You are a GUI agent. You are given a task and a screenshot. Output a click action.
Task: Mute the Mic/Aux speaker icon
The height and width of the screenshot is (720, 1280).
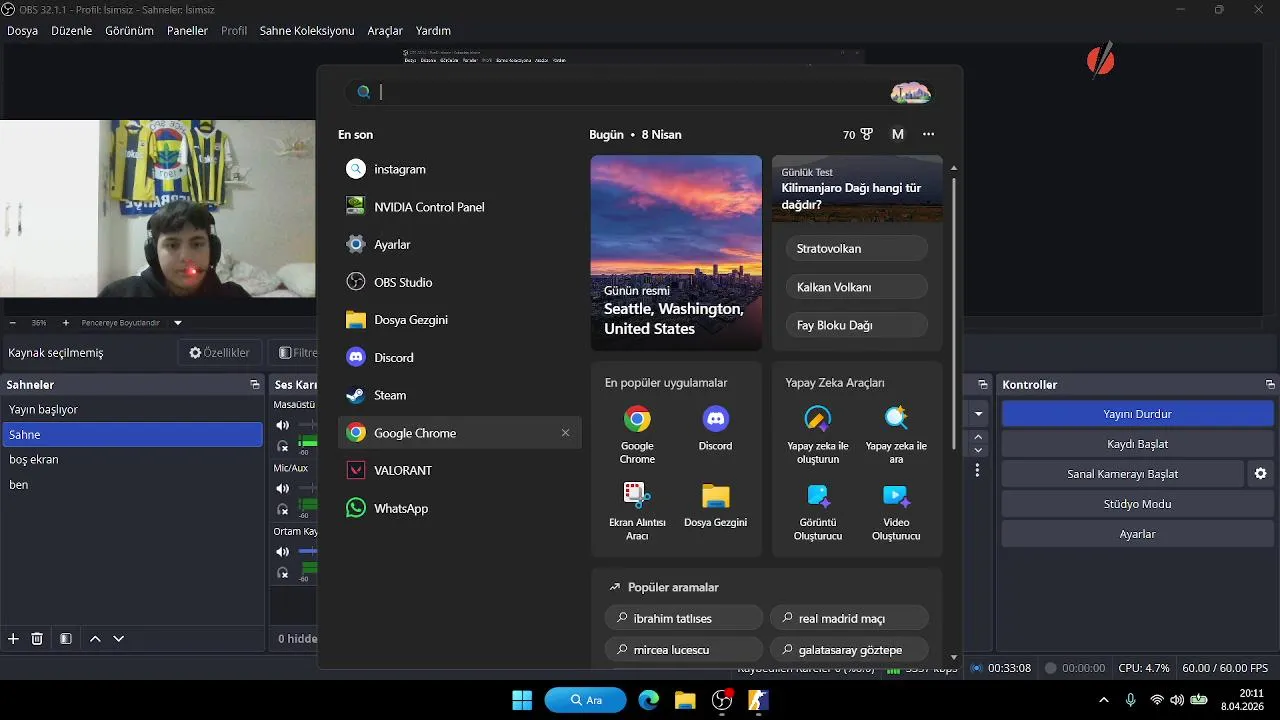click(283, 488)
